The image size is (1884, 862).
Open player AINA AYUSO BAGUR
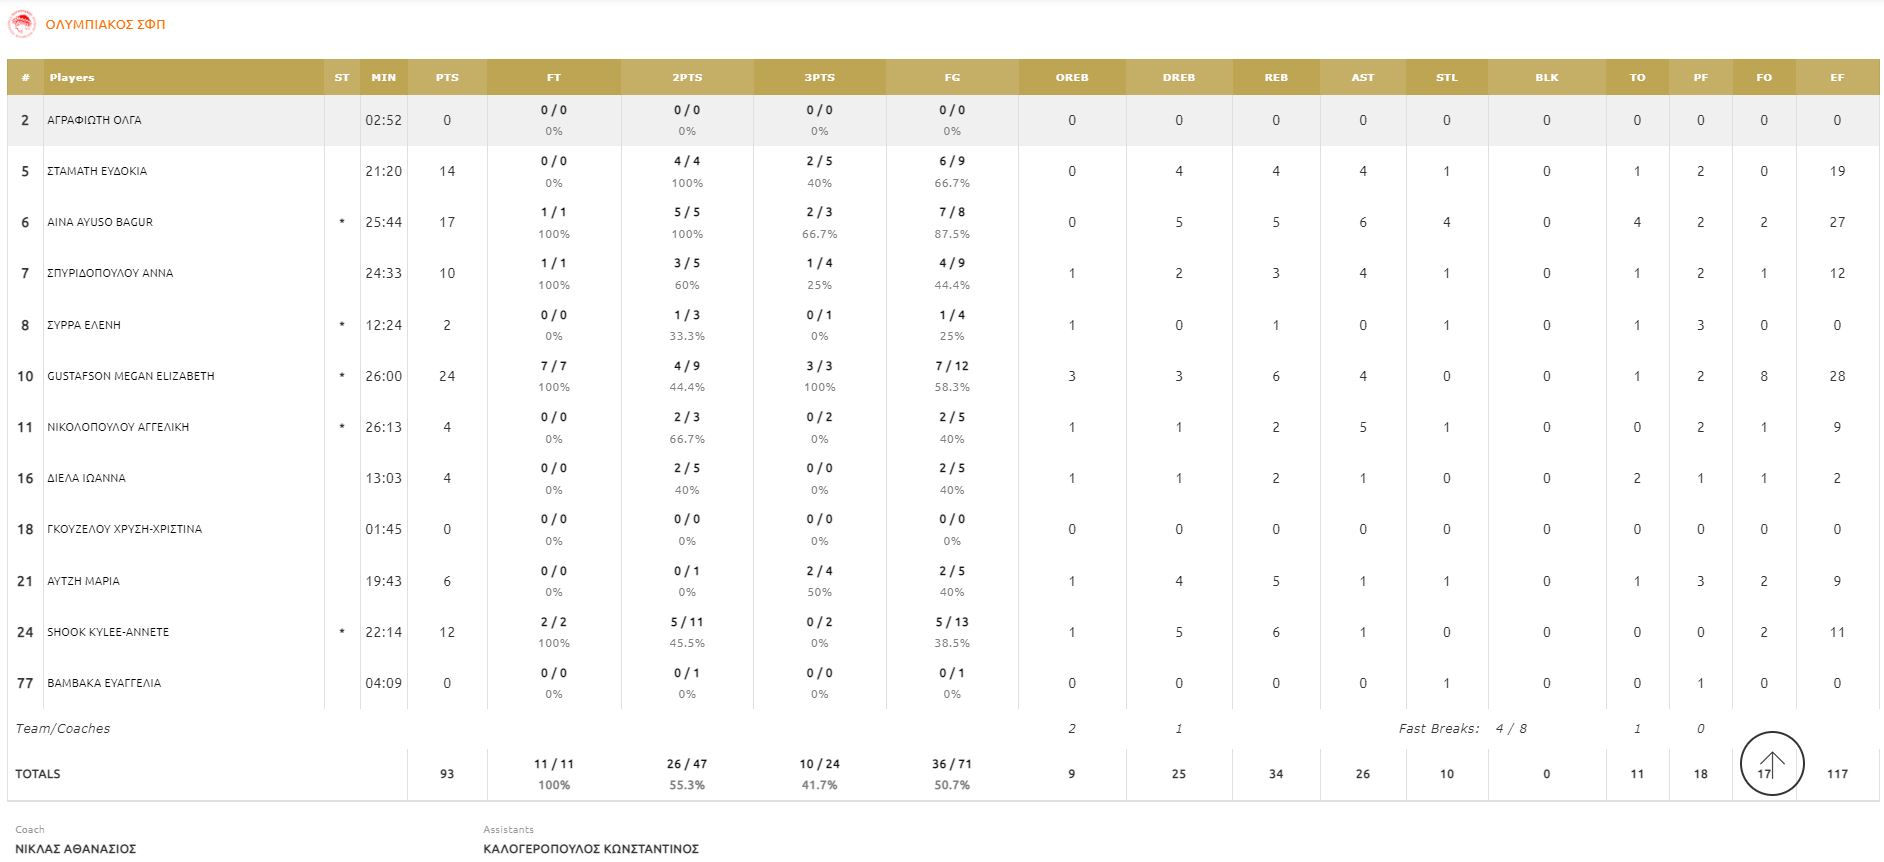click(x=100, y=222)
